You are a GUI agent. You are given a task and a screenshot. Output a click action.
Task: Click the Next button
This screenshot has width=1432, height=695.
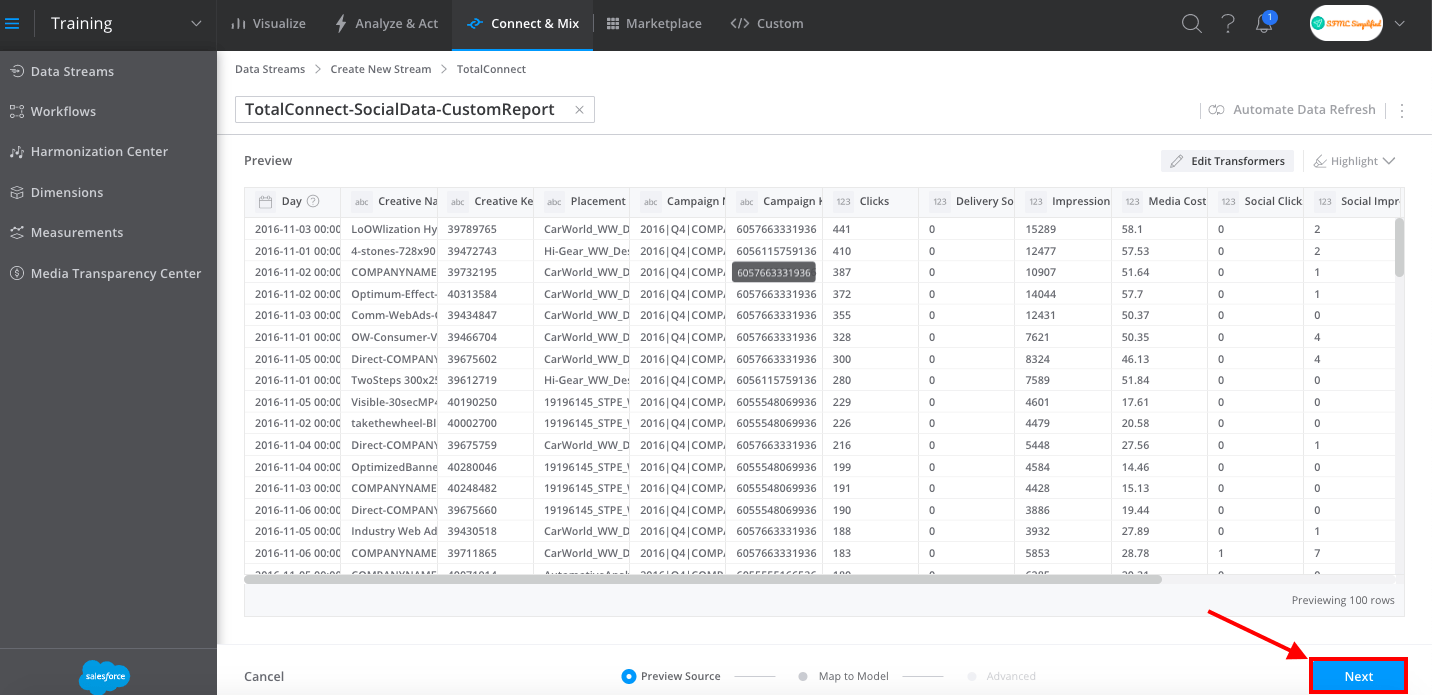coord(1358,676)
